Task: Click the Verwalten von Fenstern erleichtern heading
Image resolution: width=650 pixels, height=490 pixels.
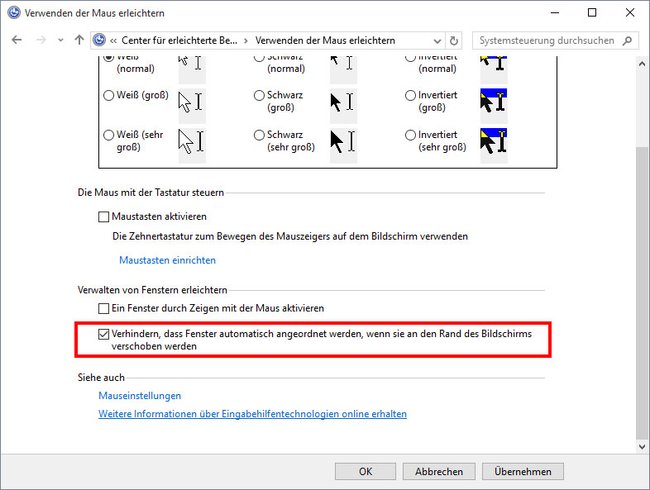Action: pyautogui.click(x=153, y=290)
